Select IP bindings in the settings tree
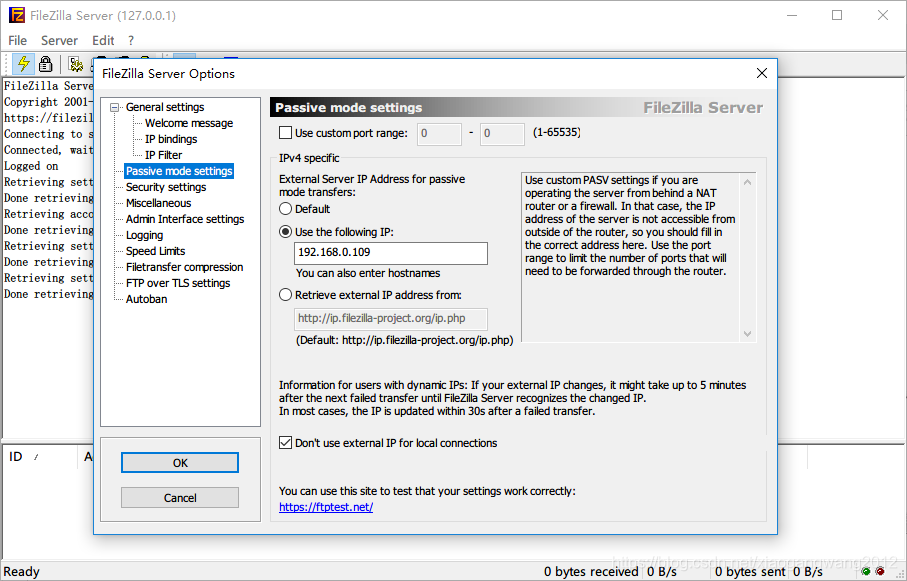907x581 pixels. [x=171, y=139]
